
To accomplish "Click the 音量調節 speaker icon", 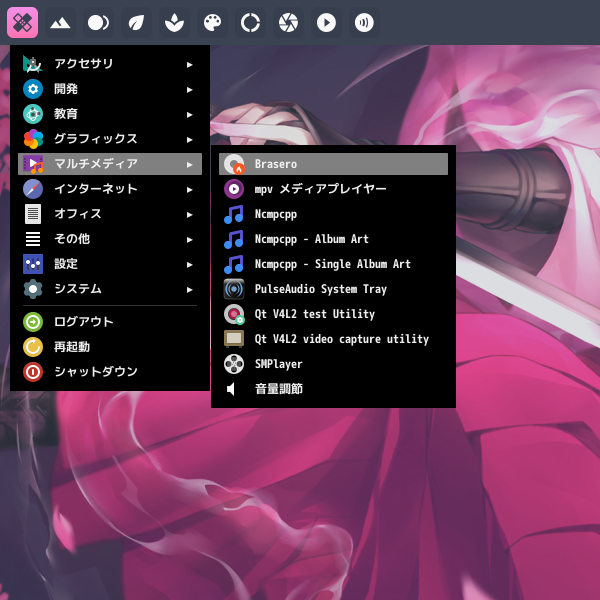I will point(231,389).
